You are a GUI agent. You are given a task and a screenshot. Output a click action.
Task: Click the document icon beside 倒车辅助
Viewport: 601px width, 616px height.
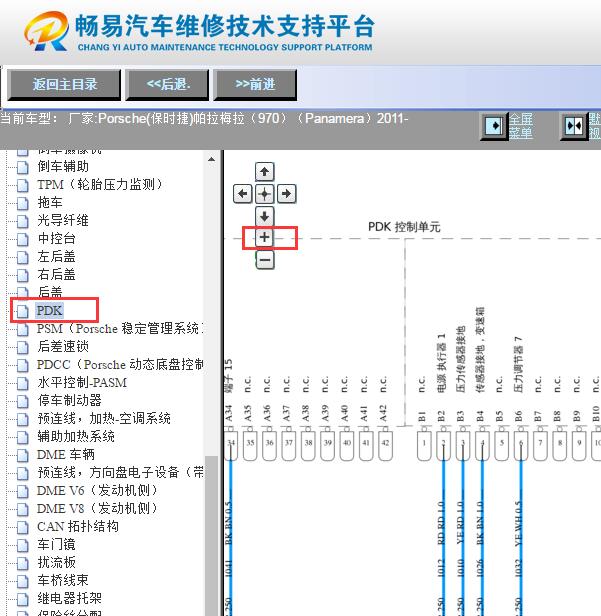pos(23,167)
